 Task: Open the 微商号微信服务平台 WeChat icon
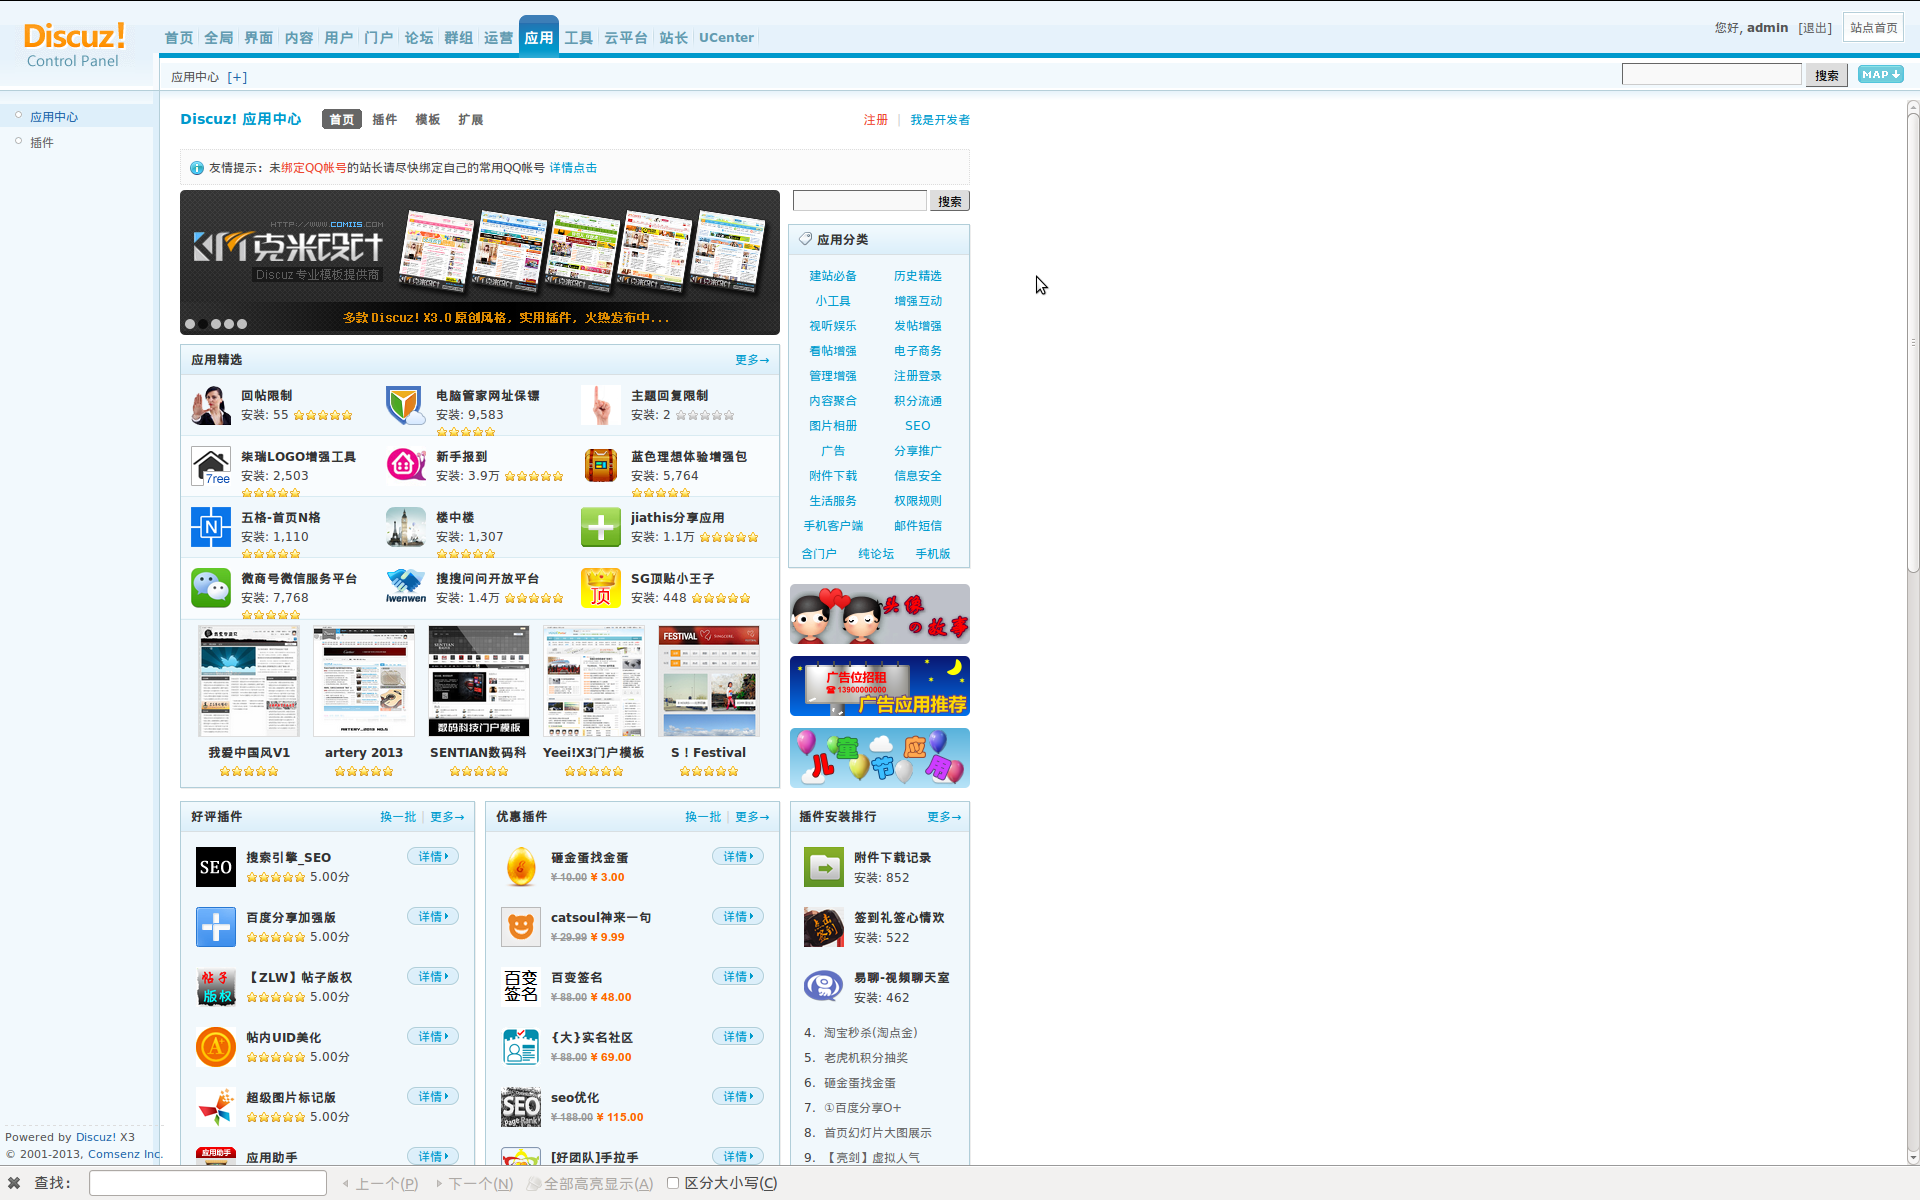point(211,588)
